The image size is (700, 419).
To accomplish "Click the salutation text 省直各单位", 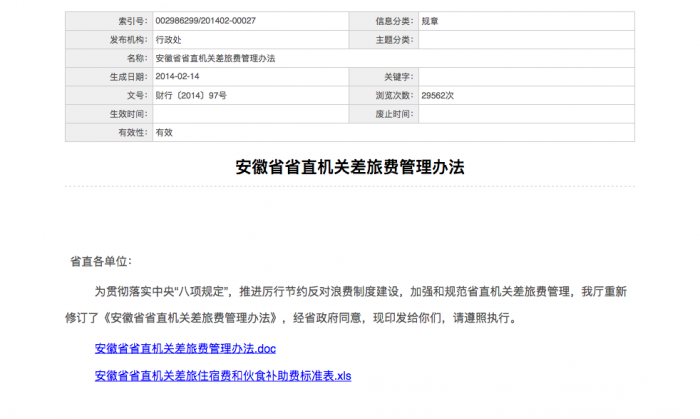I will (100, 262).
